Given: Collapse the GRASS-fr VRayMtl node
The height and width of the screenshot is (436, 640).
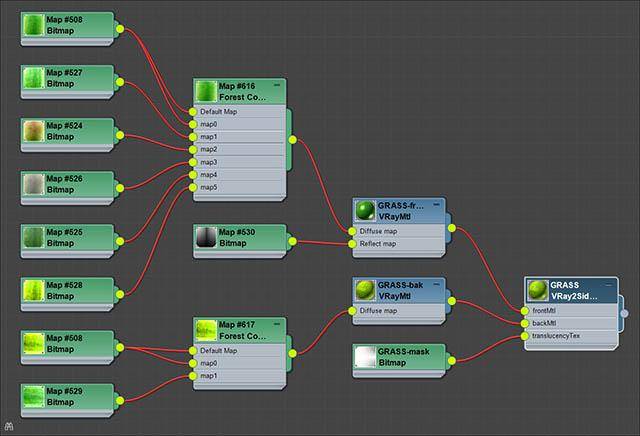Looking at the screenshot, I should coord(437,205).
